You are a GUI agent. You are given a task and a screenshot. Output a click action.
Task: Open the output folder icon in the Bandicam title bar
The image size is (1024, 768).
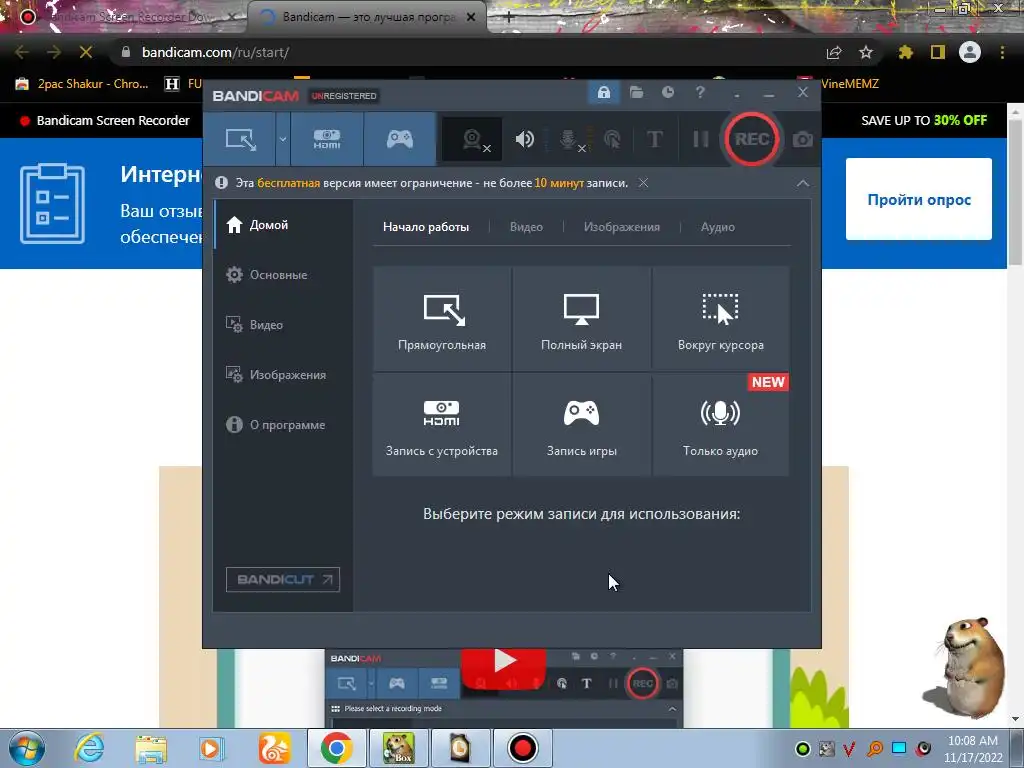[x=637, y=93]
